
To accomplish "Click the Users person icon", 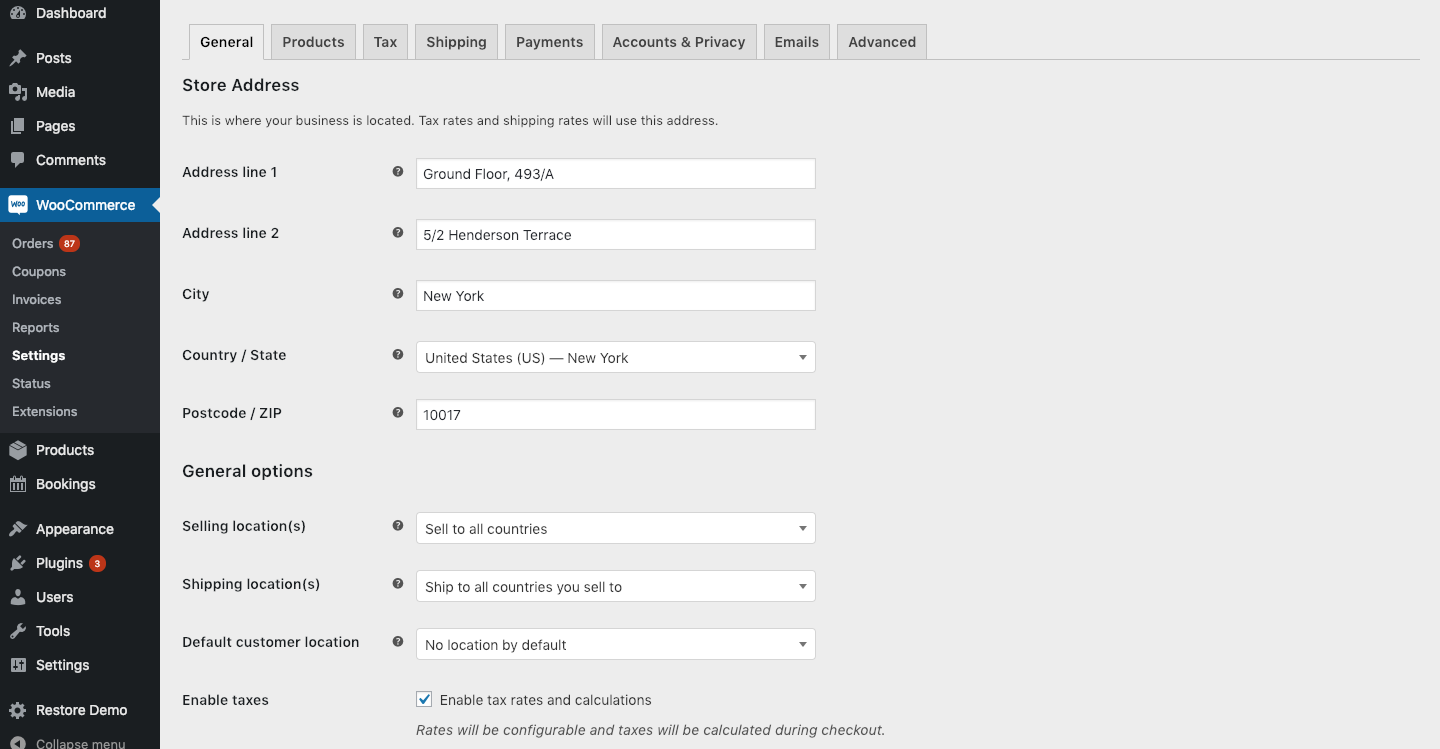I will 18,597.
